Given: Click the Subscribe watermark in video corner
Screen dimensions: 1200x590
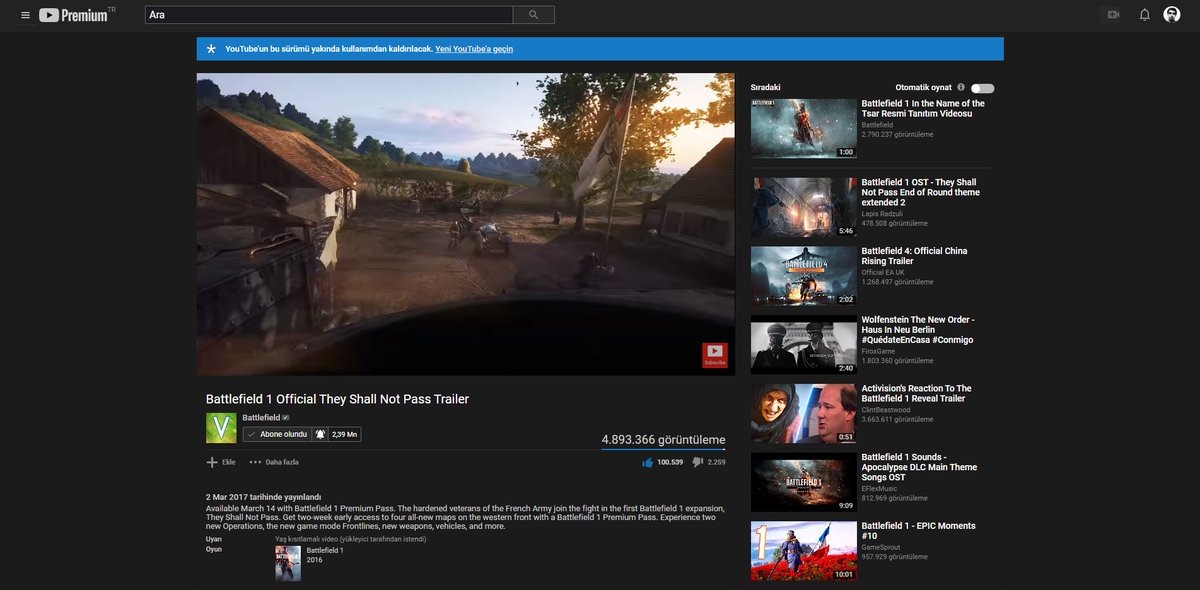Looking at the screenshot, I should (714, 355).
